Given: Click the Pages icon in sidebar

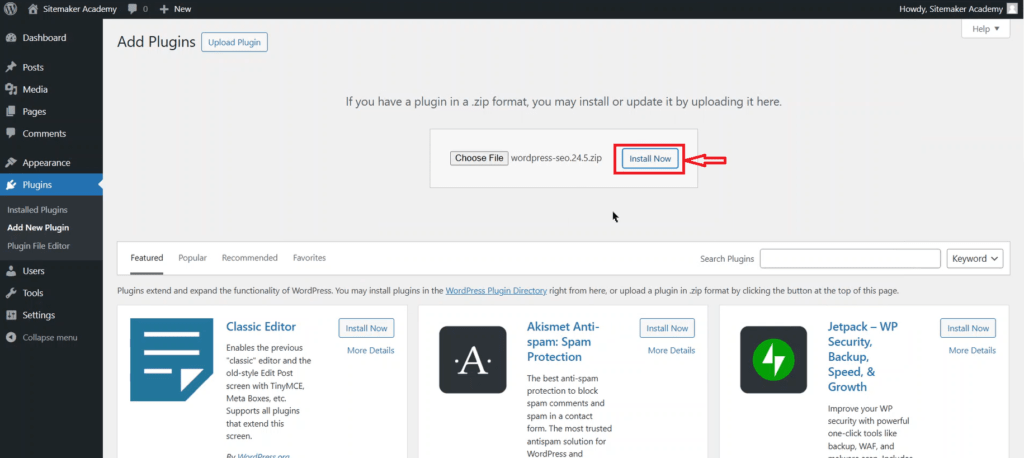Looking at the screenshot, I should click(10, 112).
